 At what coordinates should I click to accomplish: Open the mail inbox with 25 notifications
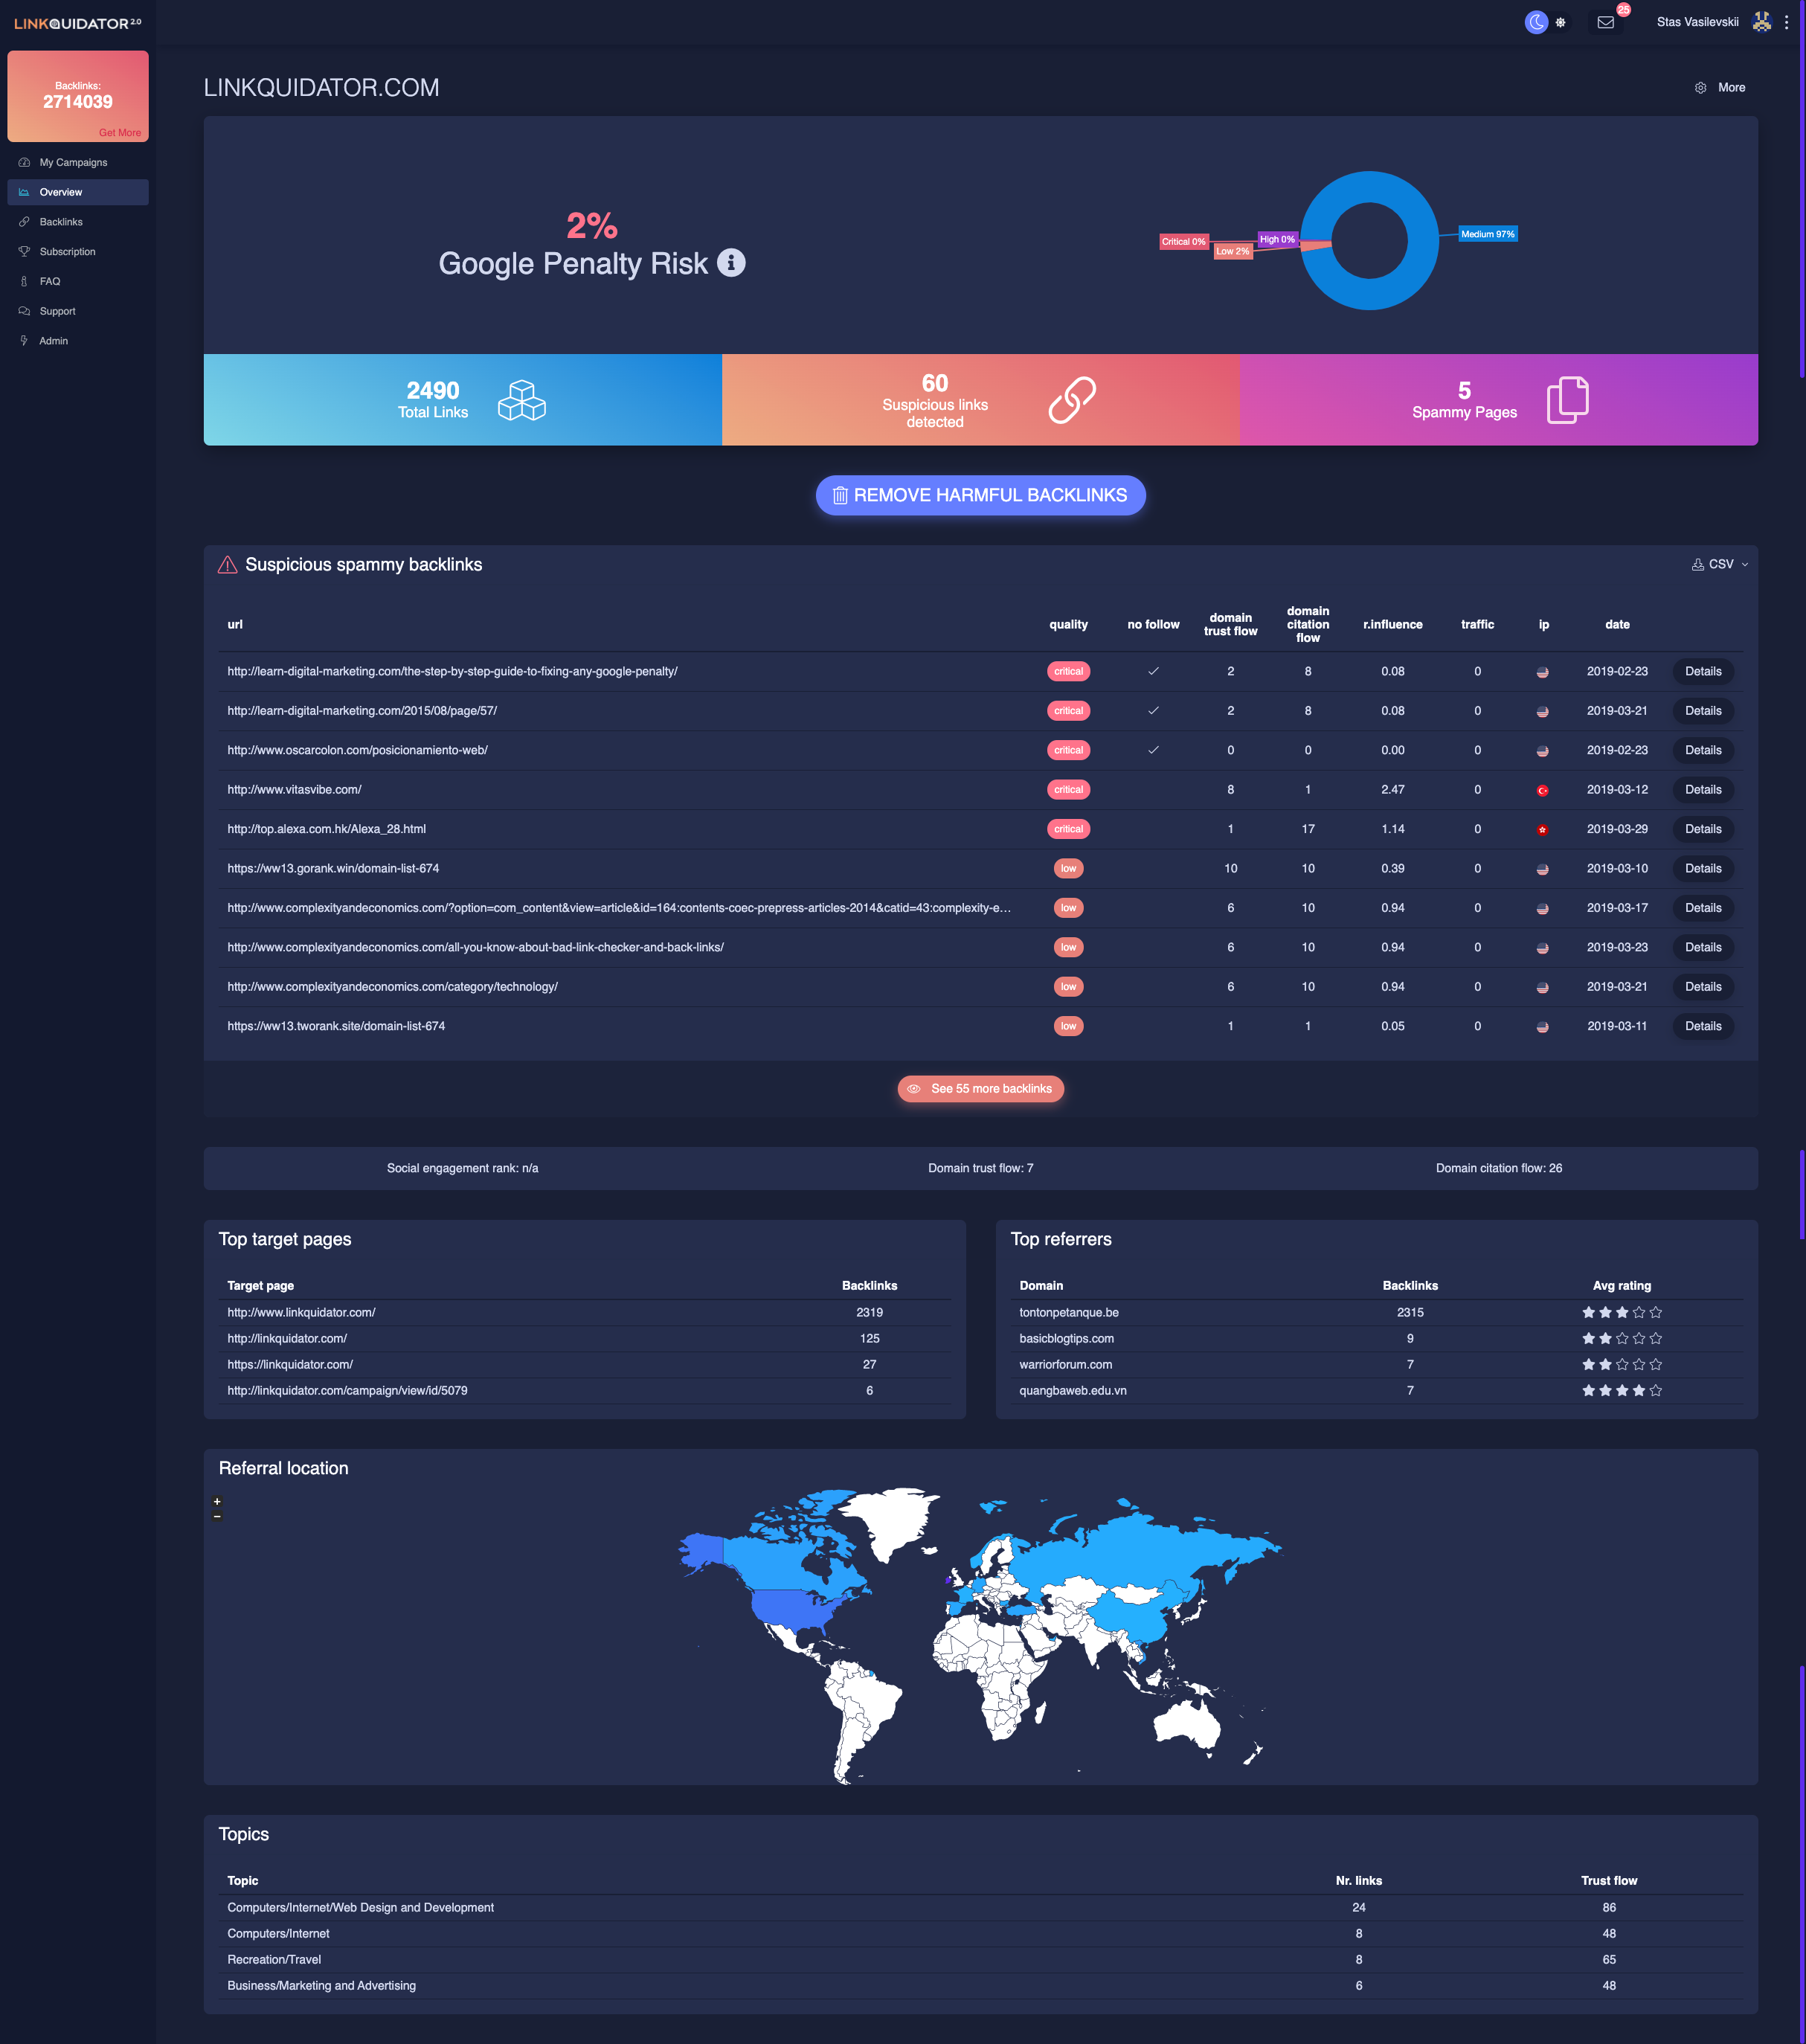coord(1605,22)
